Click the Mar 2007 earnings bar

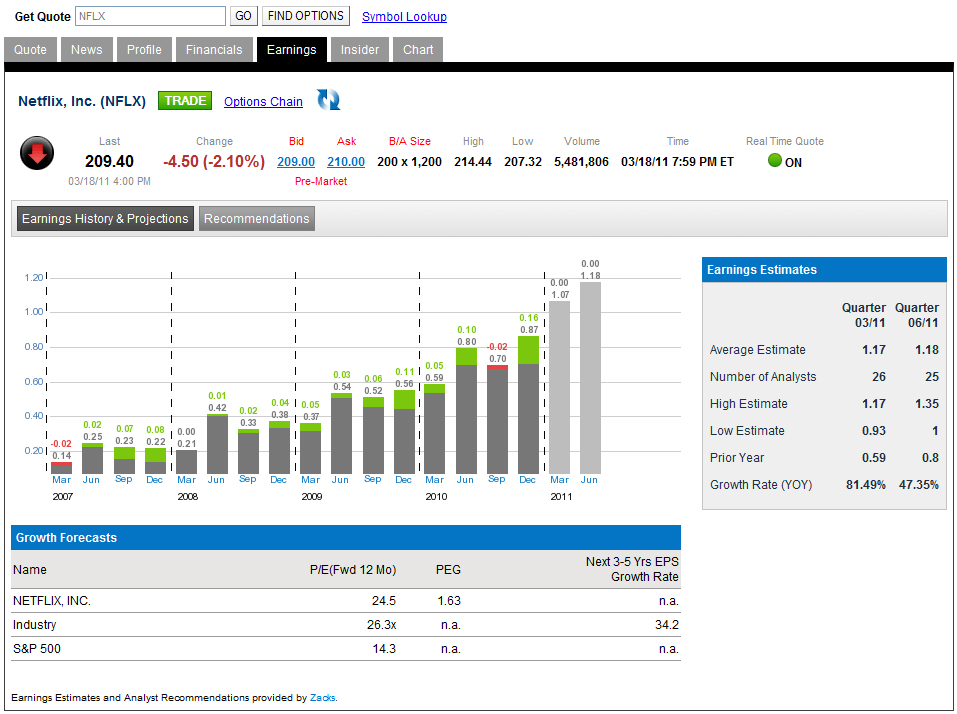tap(62, 468)
